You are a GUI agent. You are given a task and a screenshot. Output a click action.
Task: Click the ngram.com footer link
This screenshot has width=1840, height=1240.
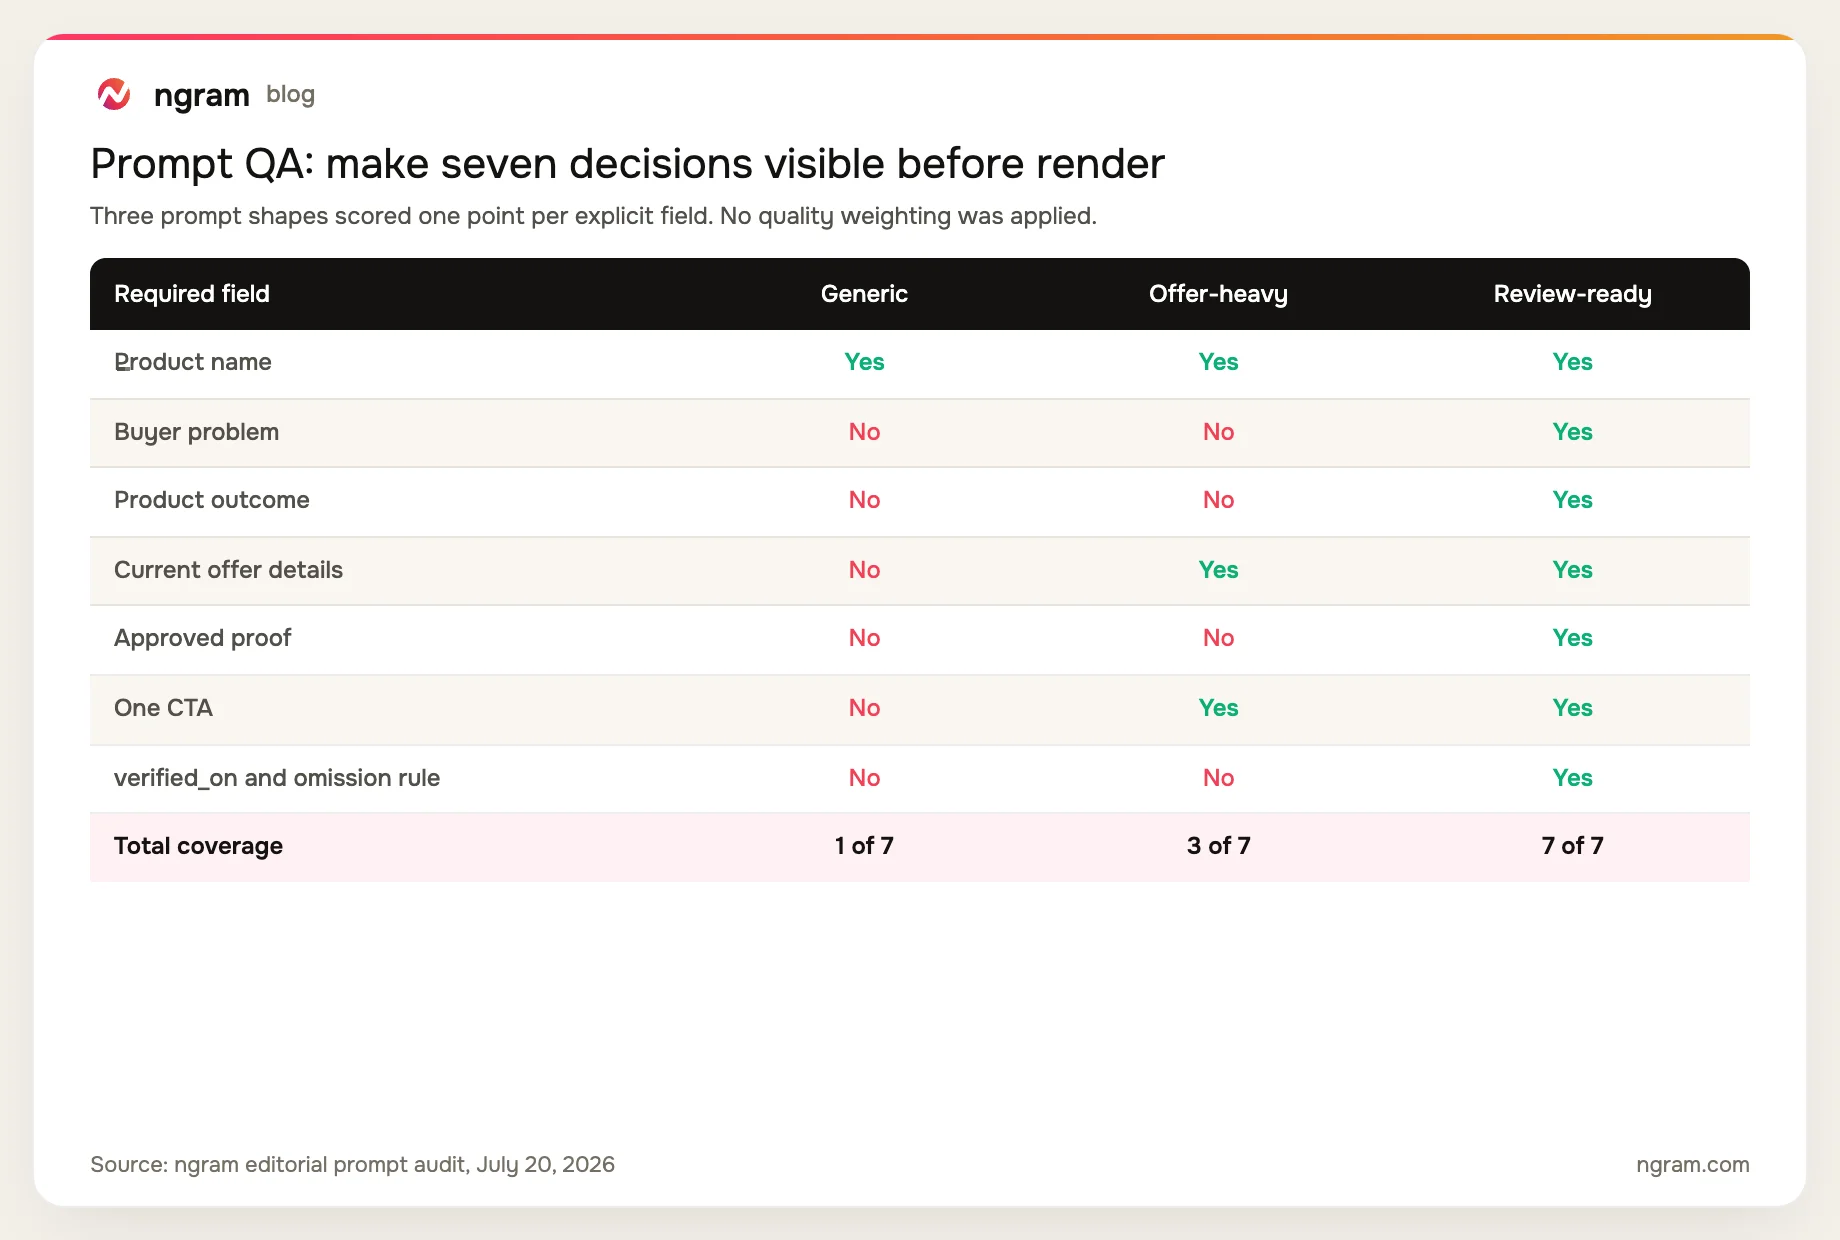[1692, 1164]
